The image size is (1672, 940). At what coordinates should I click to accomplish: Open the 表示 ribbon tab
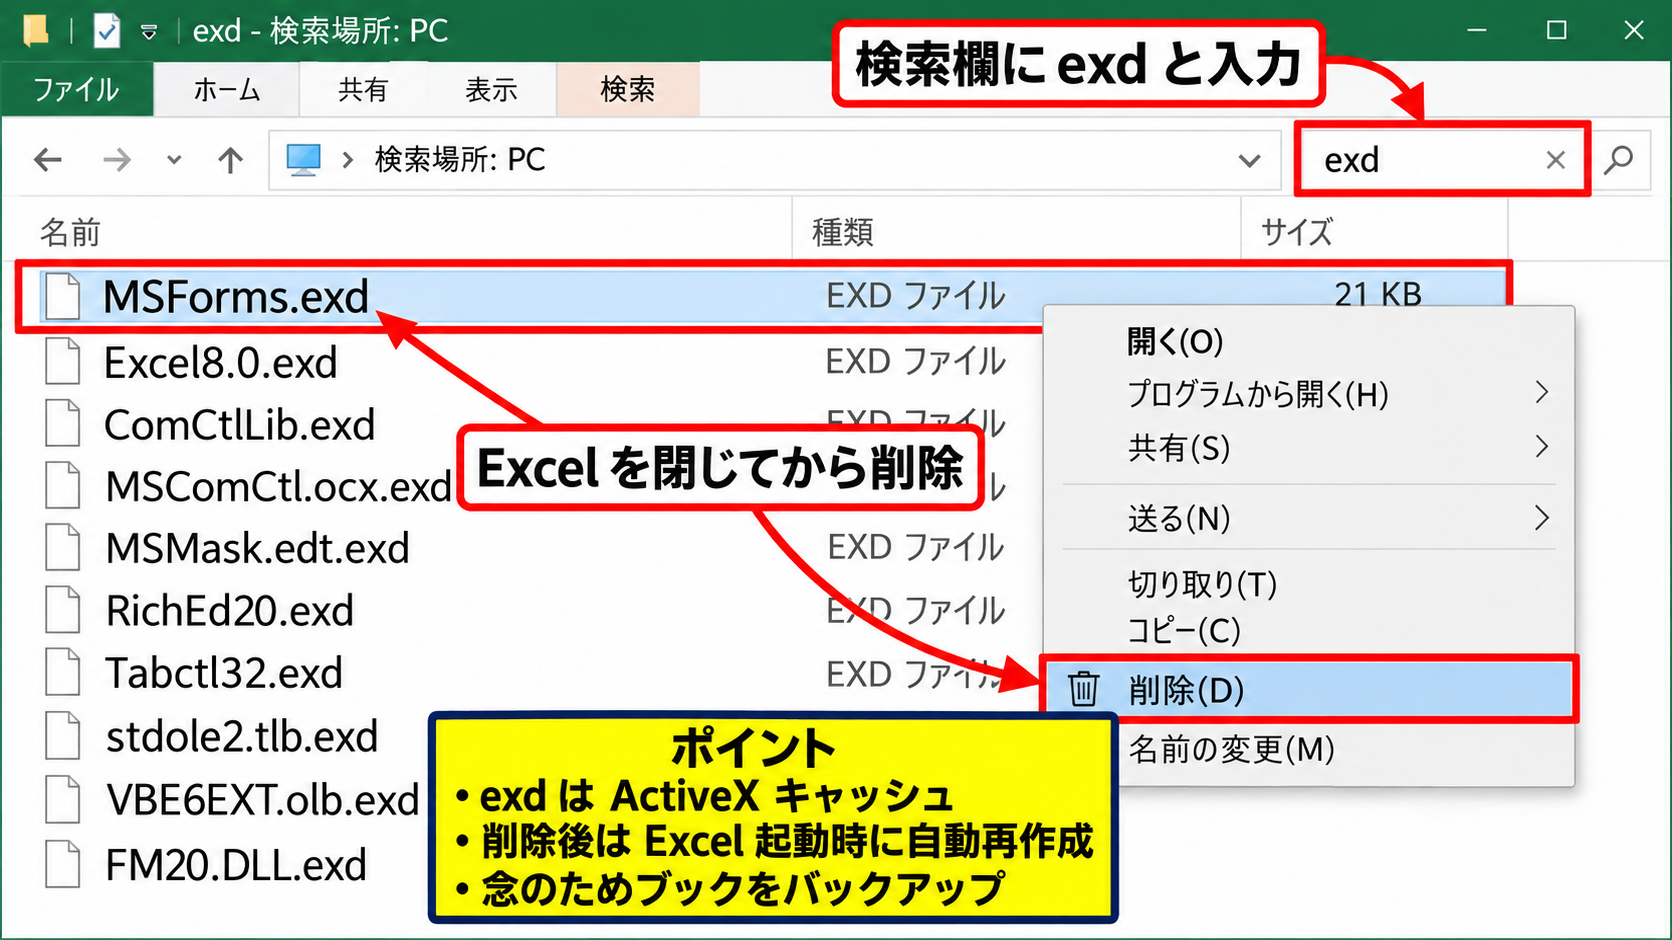click(x=491, y=89)
